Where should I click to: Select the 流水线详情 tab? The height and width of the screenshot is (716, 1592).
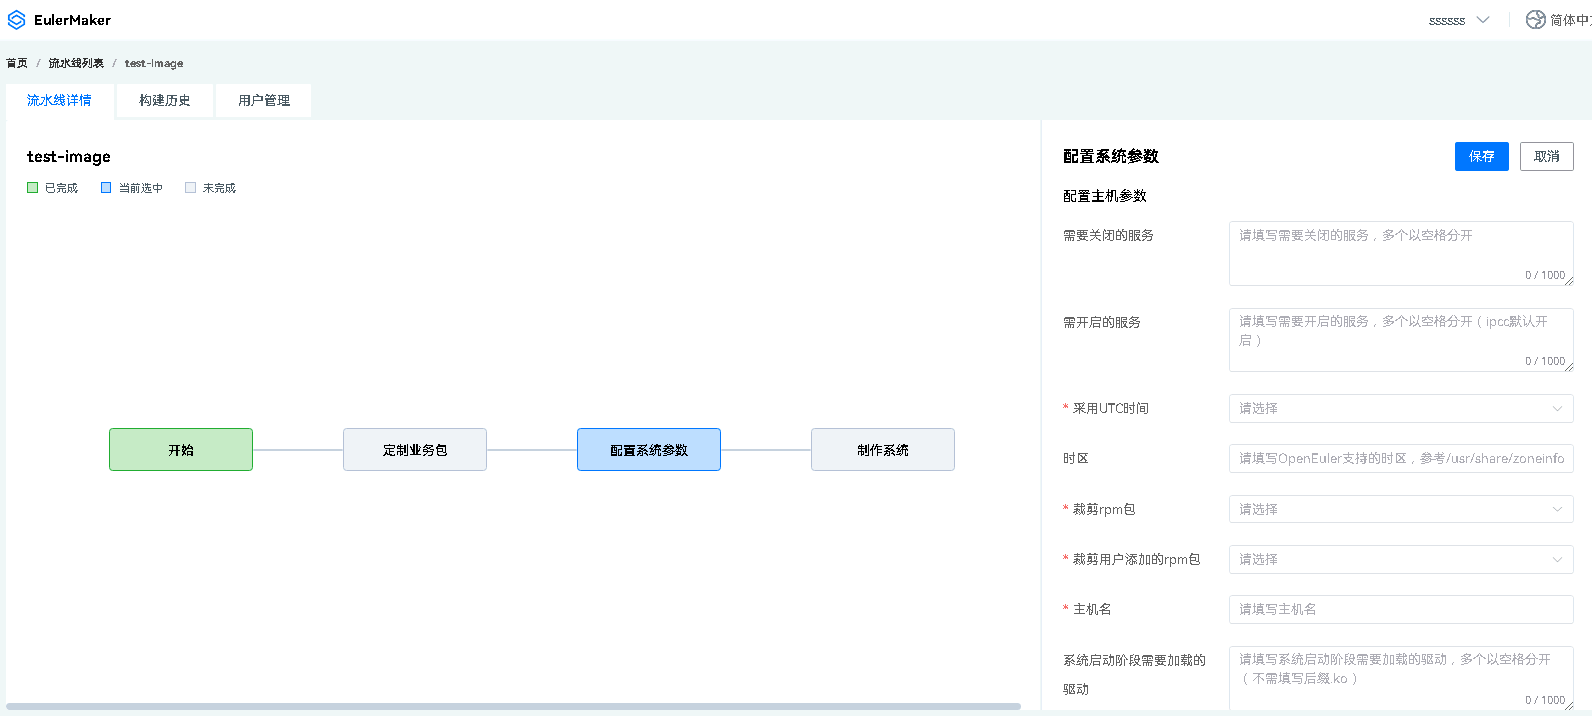[59, 100]
